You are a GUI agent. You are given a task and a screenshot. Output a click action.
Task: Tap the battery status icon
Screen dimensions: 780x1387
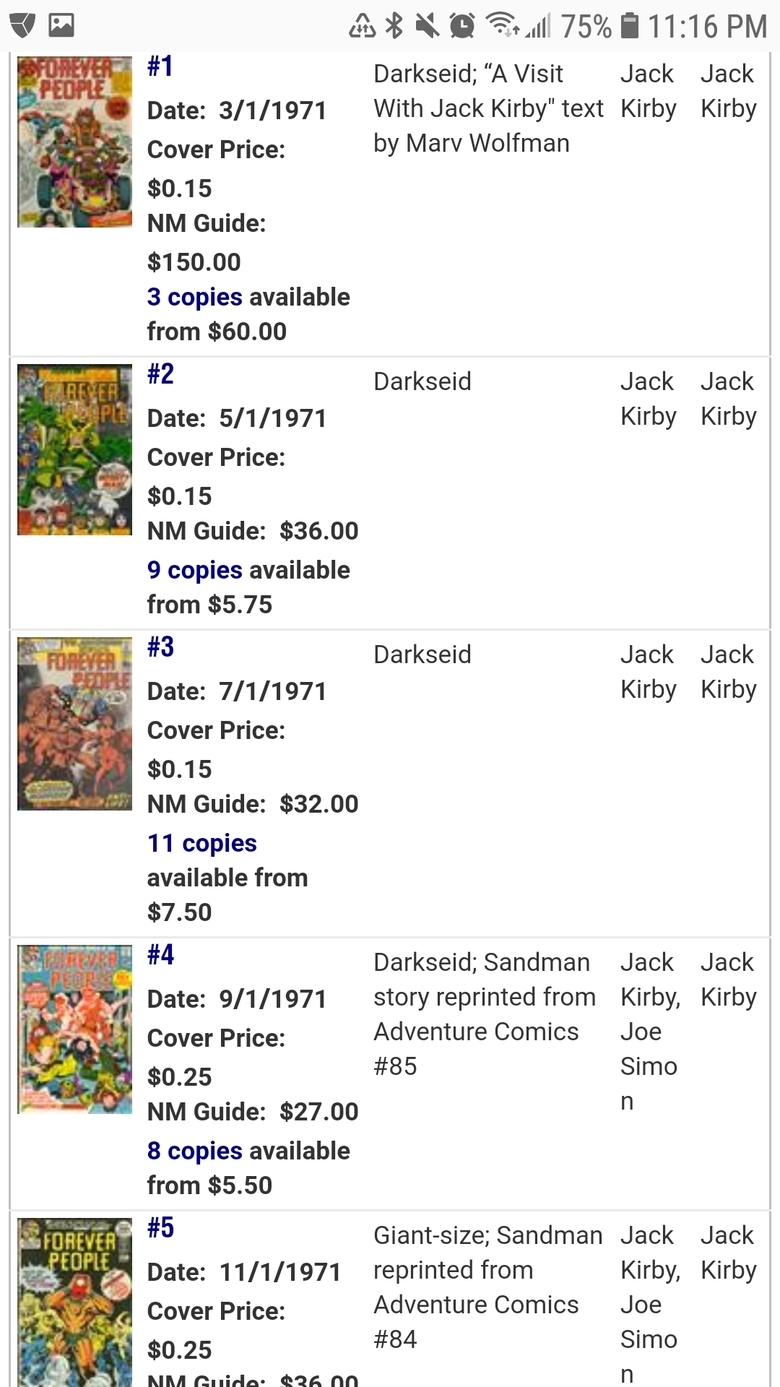629,25
